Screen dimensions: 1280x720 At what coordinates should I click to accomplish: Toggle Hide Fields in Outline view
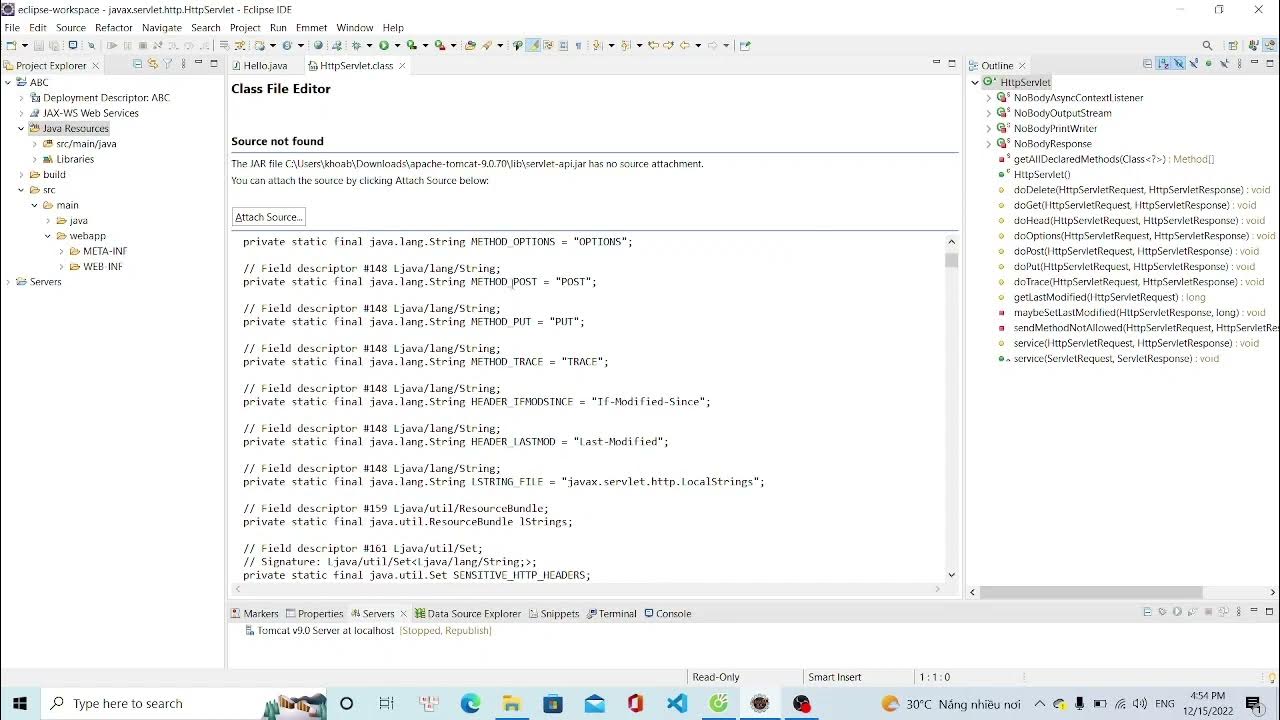[x=1179, y=63]
